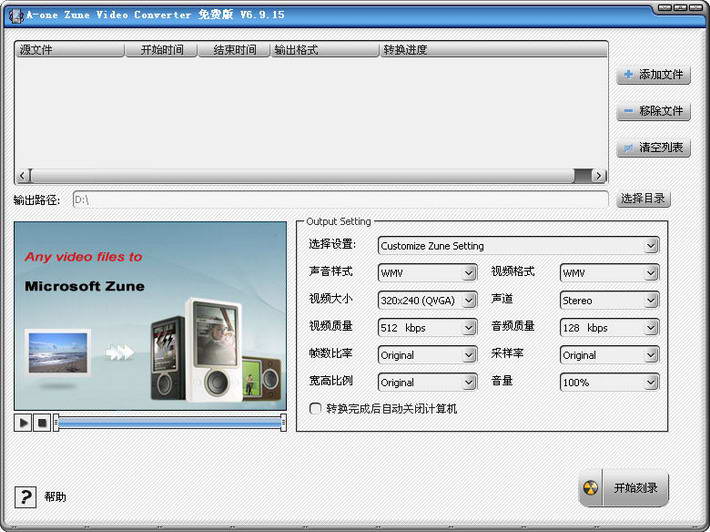Open the 声音样式 WMV dropdown
Viewport: 710px width, 532px height.
pos(427,273)
